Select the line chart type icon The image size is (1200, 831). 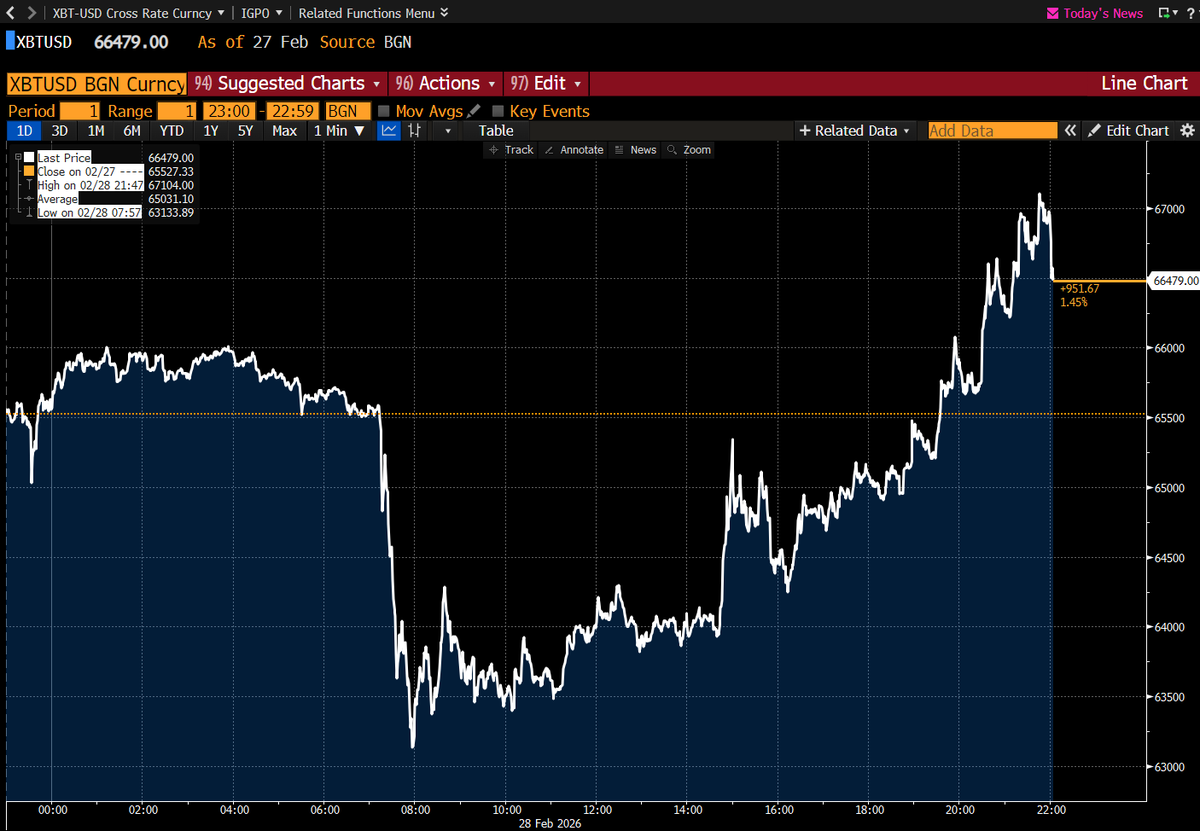click(388, 130)
